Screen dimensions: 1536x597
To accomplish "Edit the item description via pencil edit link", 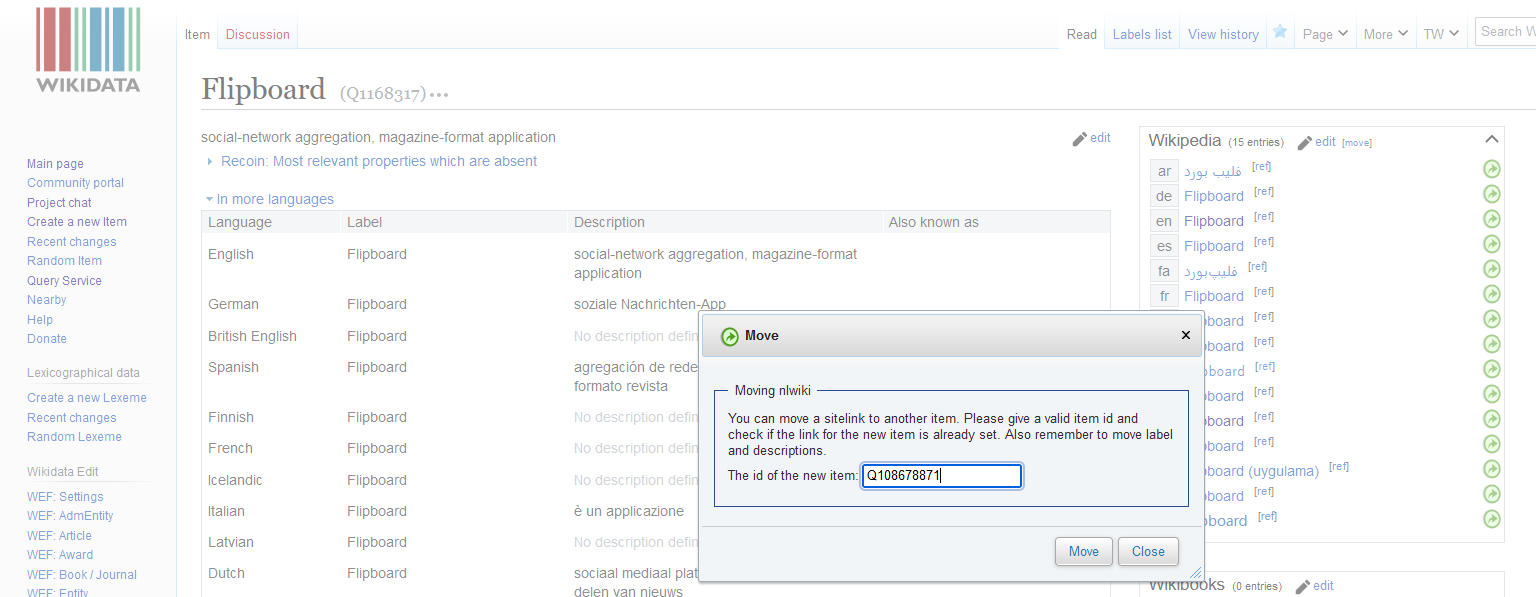I will click(1091, 138).
